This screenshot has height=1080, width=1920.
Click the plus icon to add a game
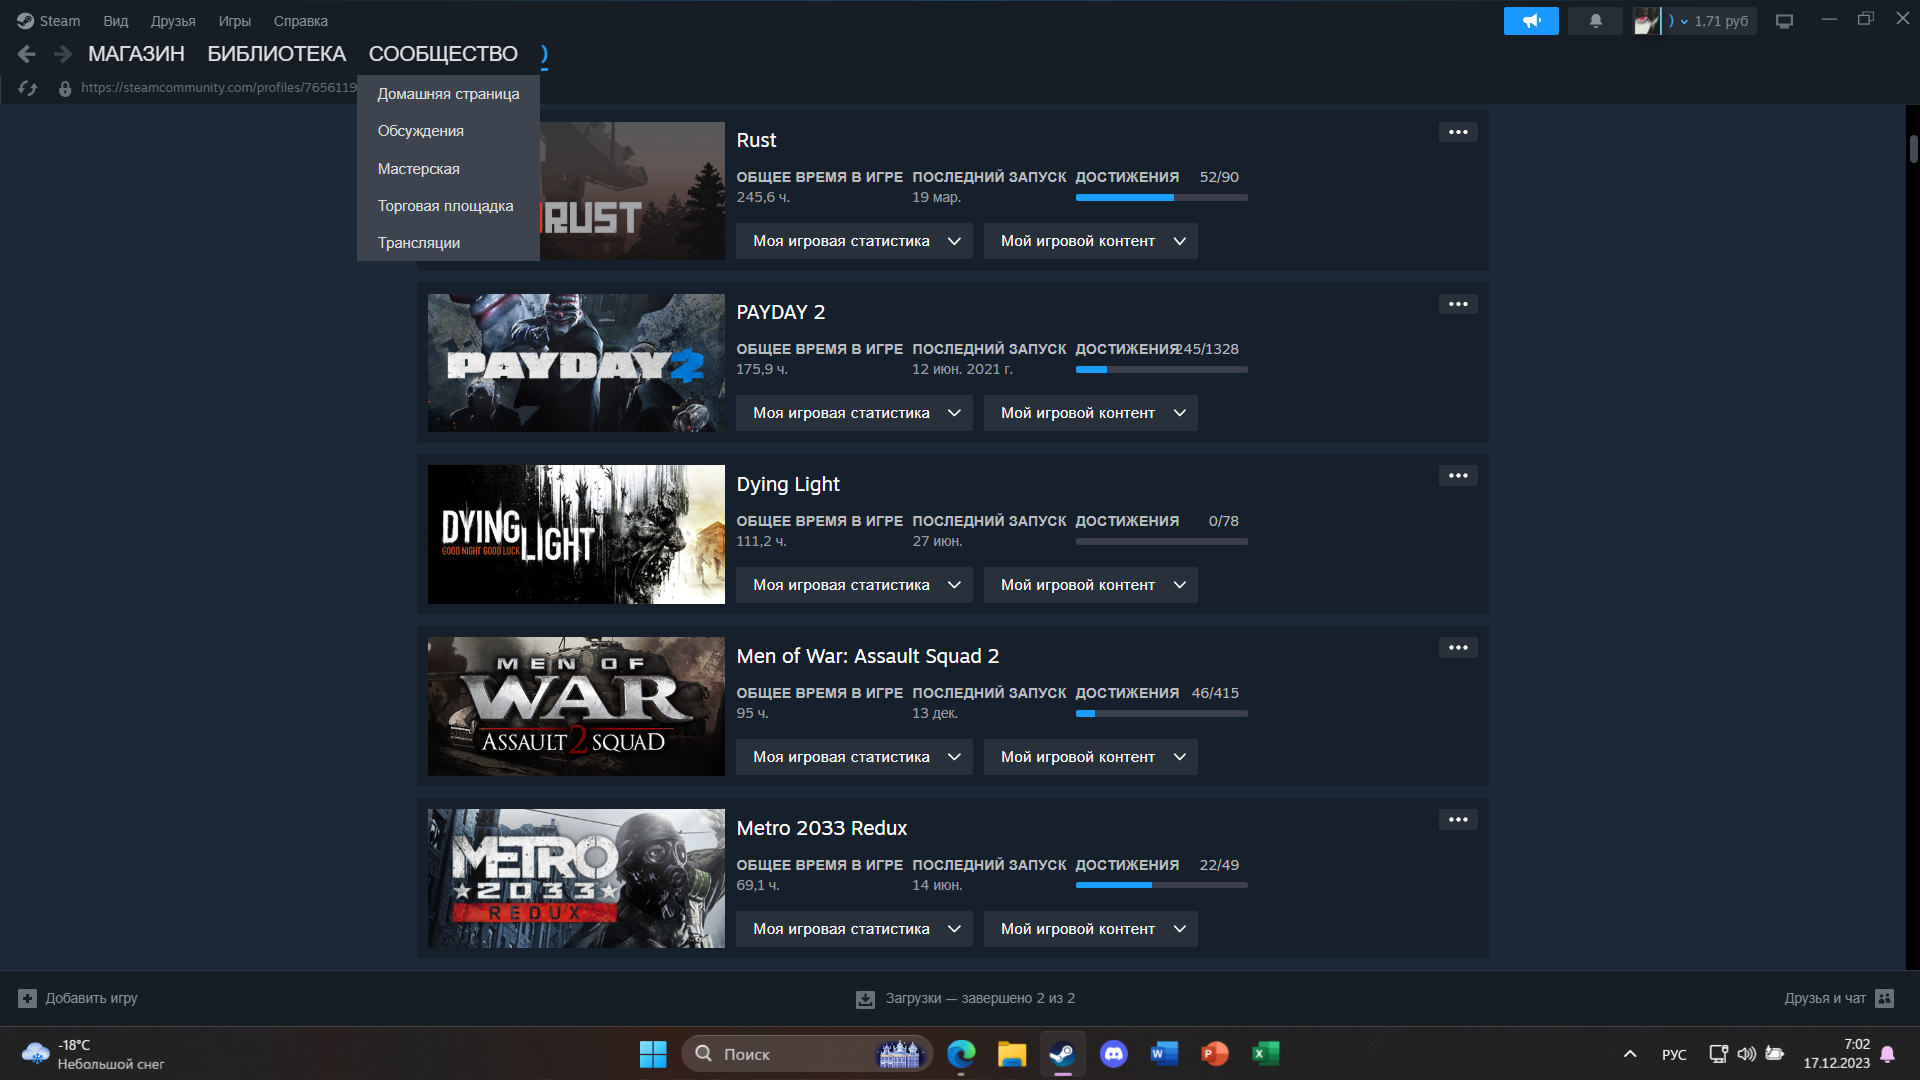tap(27, 998)
